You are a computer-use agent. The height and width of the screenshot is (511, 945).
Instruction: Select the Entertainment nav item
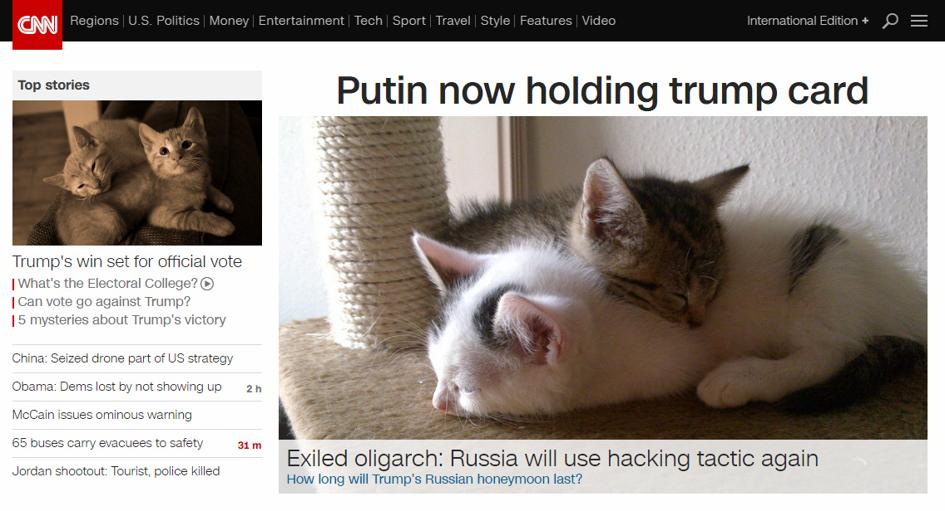(301, 20)
